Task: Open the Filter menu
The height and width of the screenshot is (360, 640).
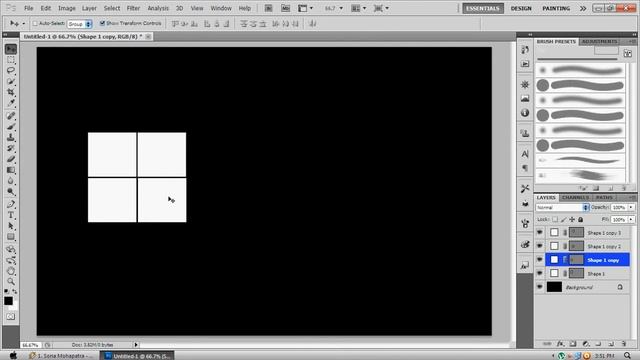Action: 133,8
